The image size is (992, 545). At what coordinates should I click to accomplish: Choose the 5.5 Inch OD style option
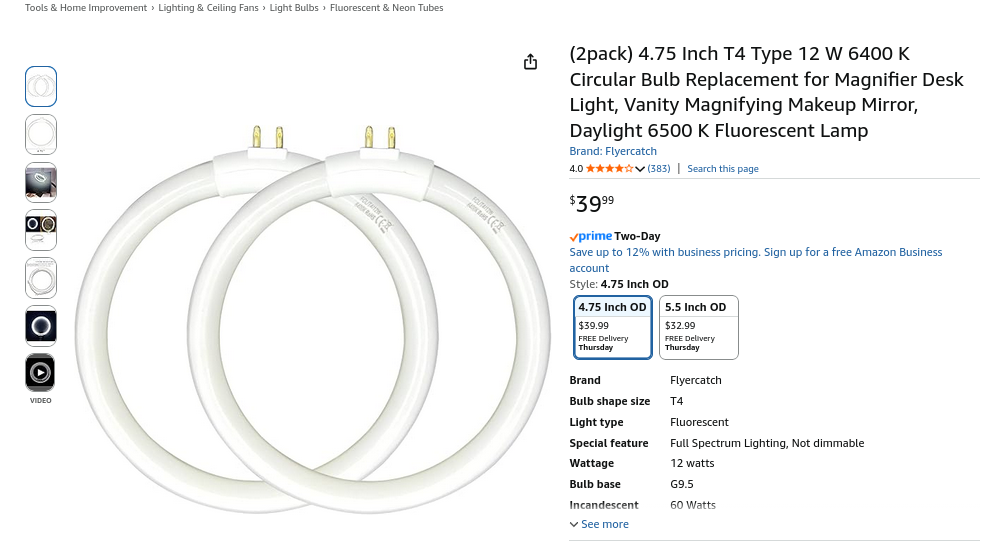click(698, 326)
